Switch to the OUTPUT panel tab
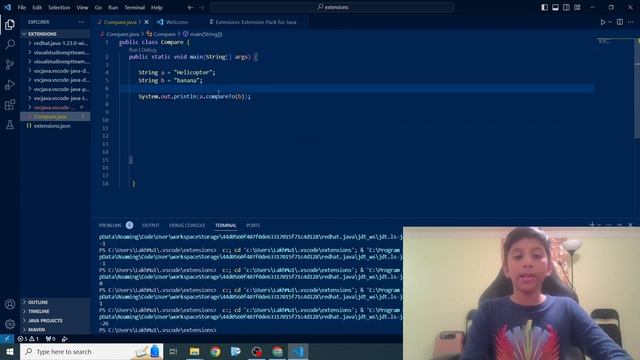Screen dimensions: 640x360 (151, 225)
